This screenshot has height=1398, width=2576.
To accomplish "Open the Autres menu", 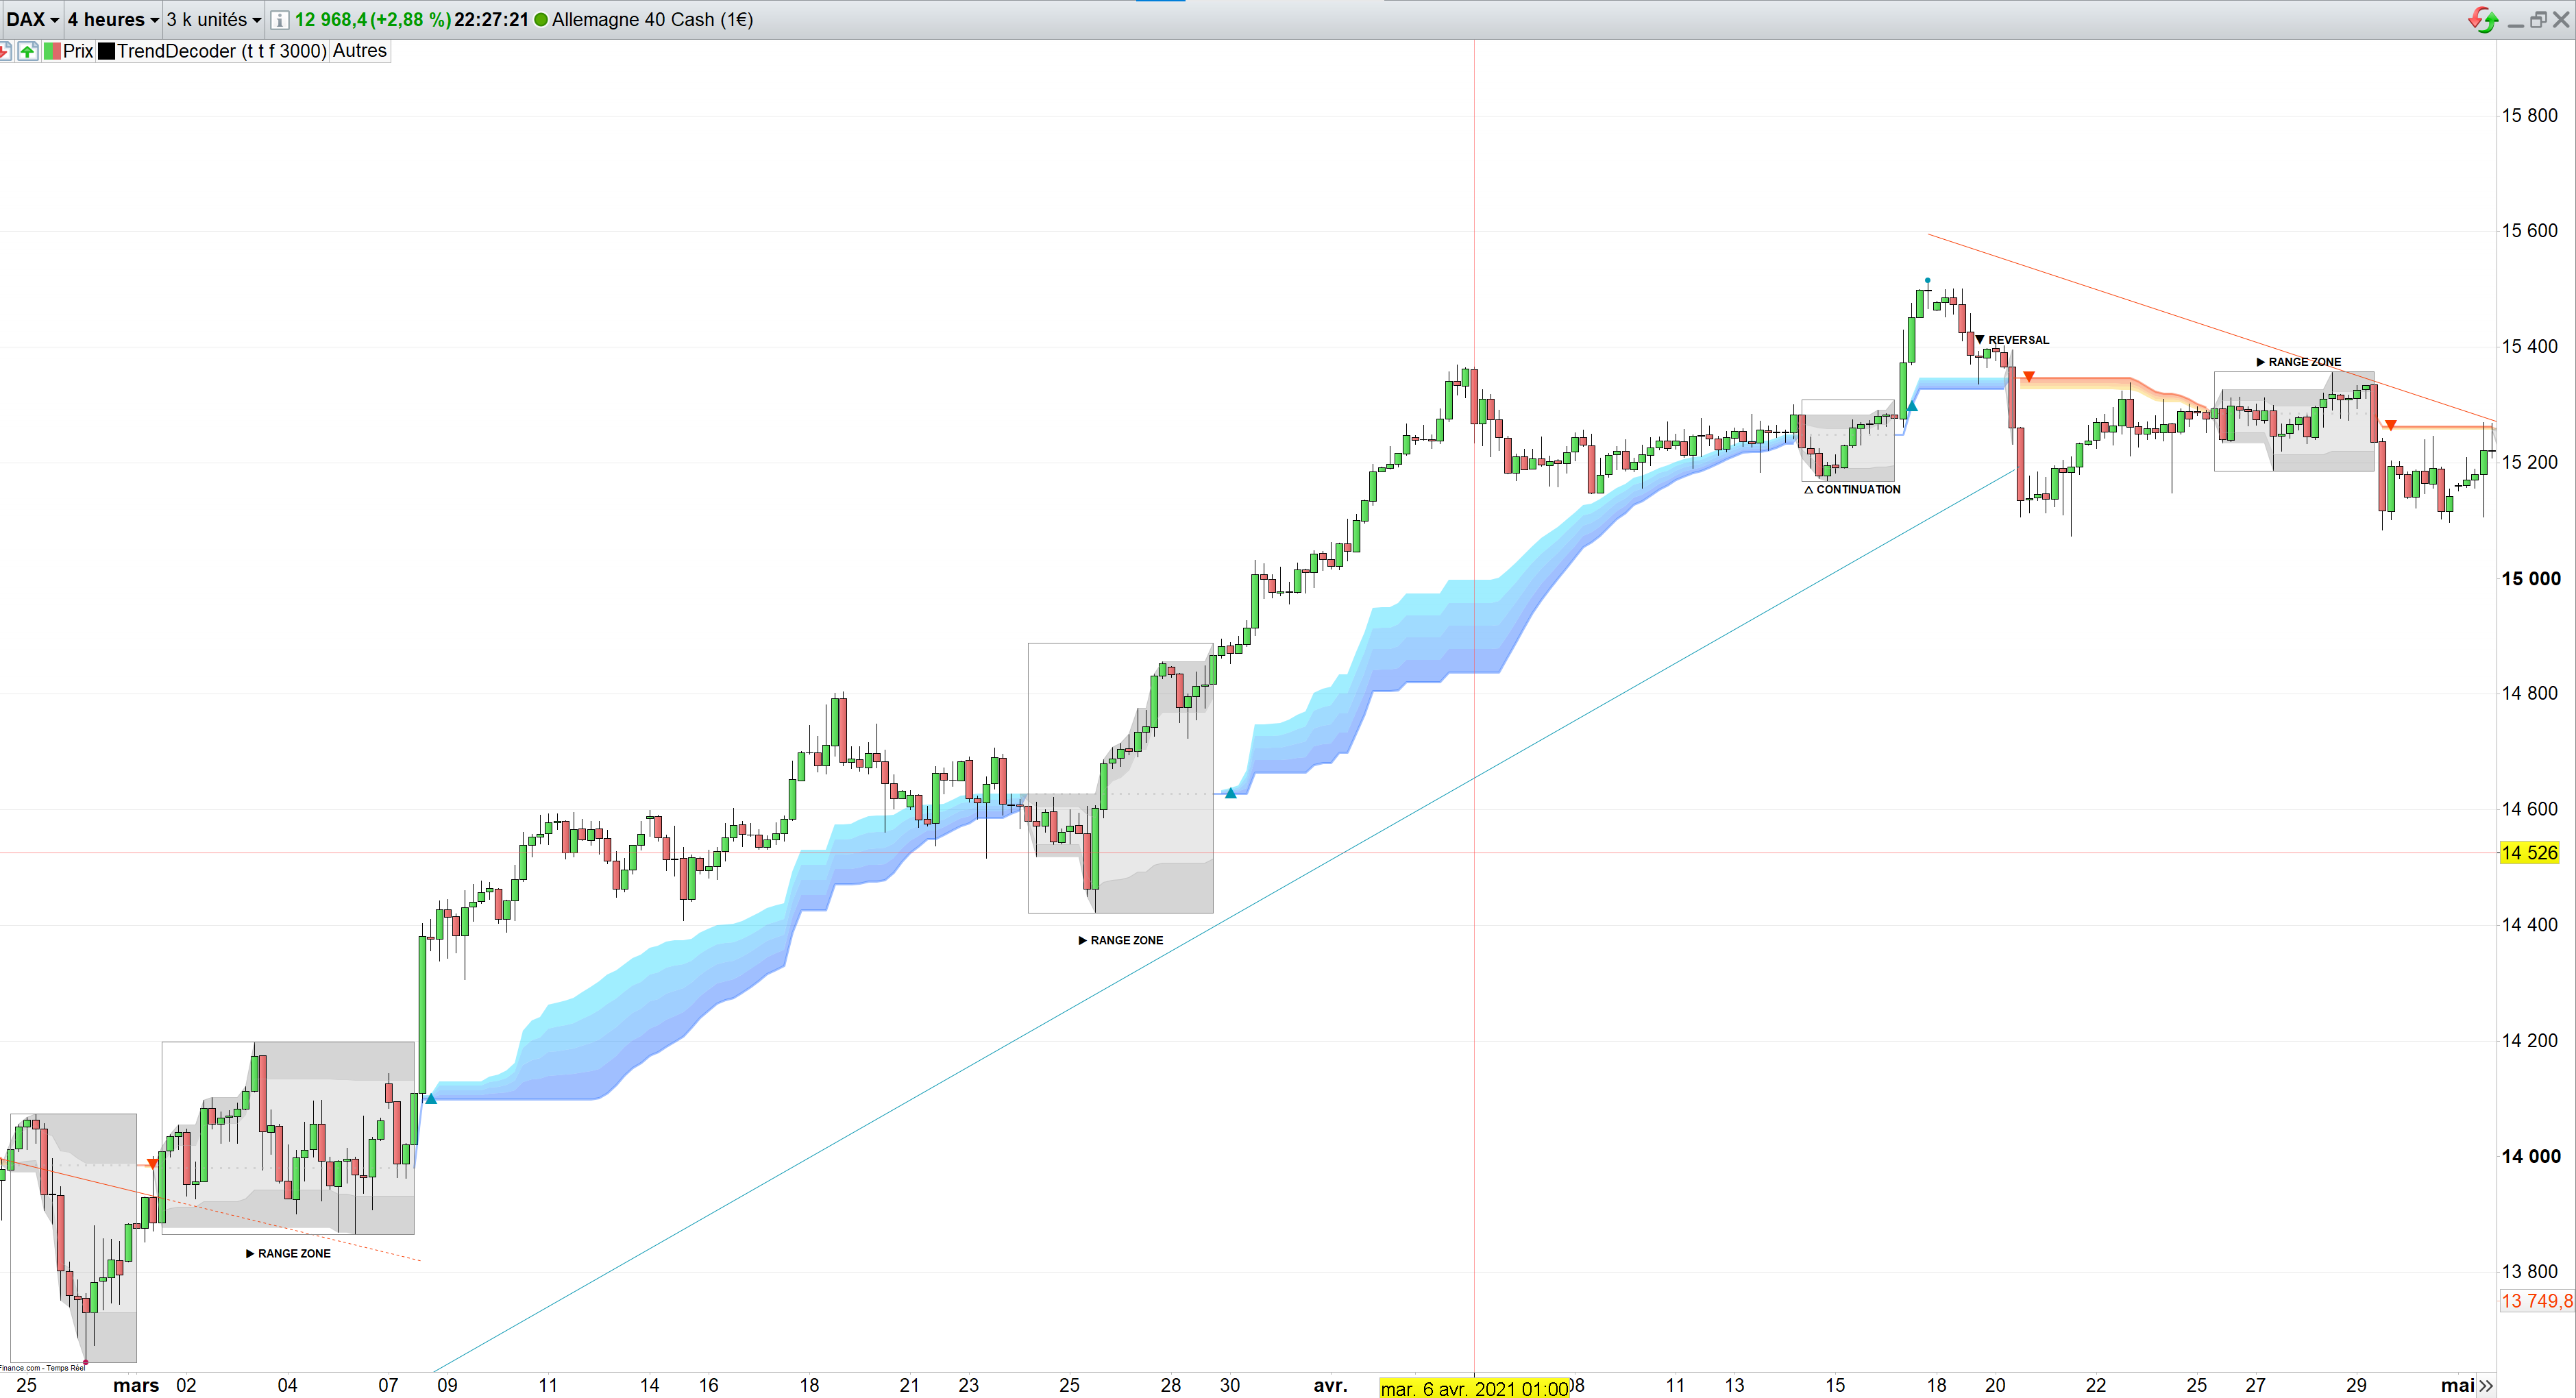I will (359, 51).
